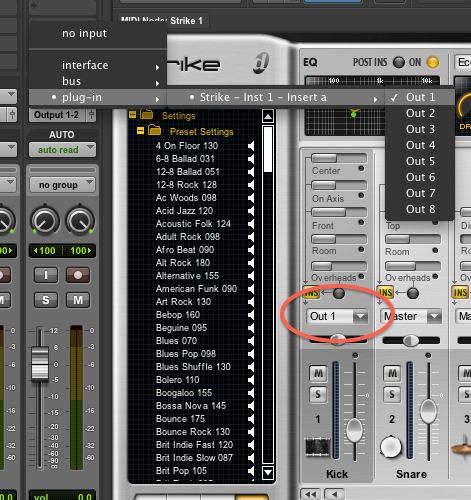Mute the Kick channel in Strike
Screen dimensions: 471x500
(318, 373)
